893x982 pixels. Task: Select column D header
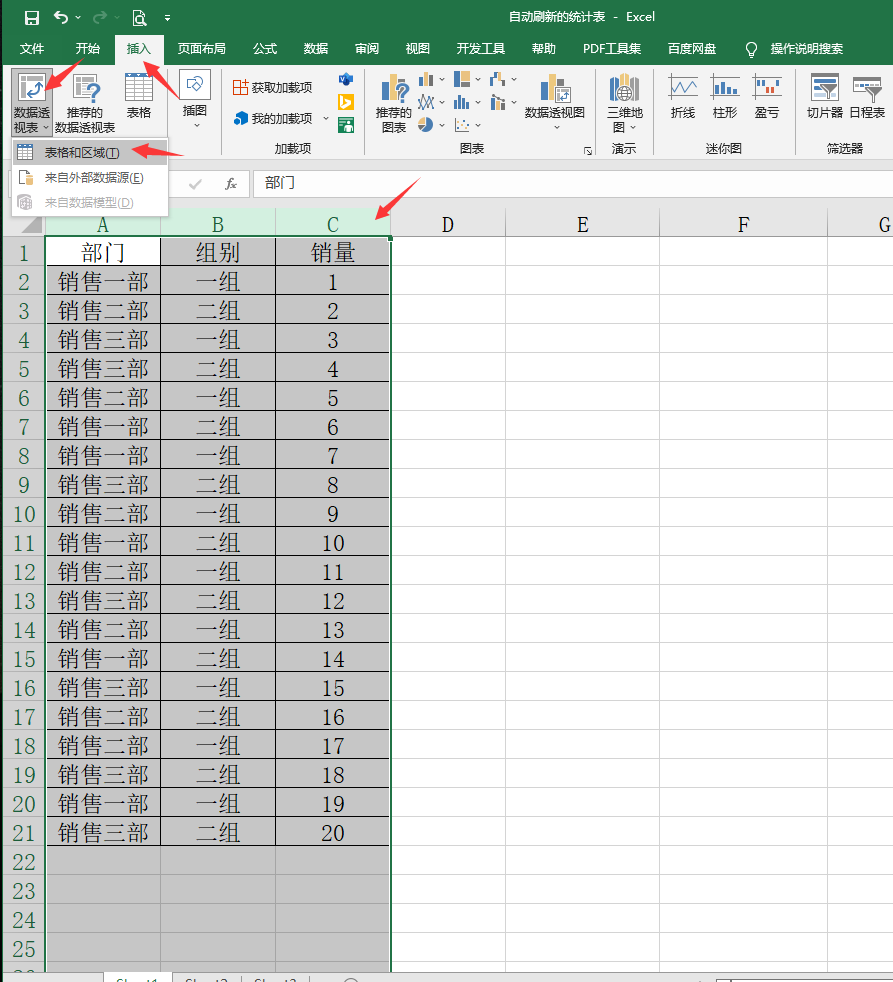pyautogui.click(x=448, y=224)
